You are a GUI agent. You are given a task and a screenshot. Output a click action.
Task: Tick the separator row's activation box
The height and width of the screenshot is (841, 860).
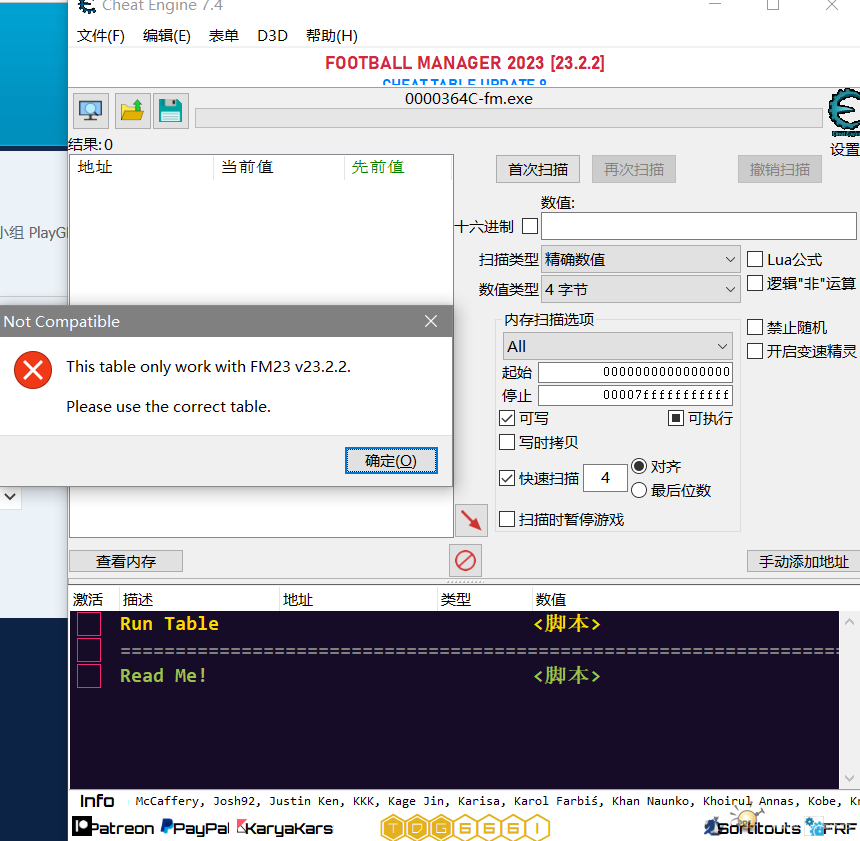tap(89, 650)
